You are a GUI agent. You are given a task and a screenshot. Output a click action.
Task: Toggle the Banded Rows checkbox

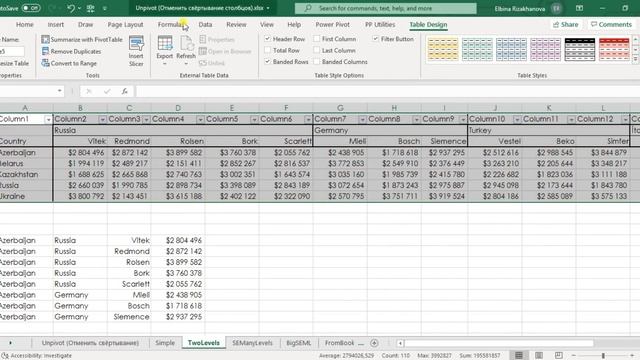[267, 62]
